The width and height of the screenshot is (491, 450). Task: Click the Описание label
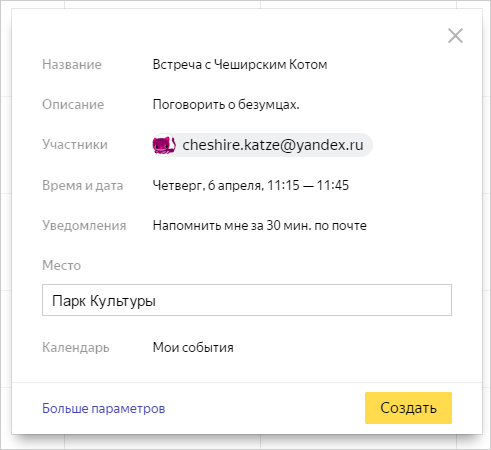click(73, 105)
